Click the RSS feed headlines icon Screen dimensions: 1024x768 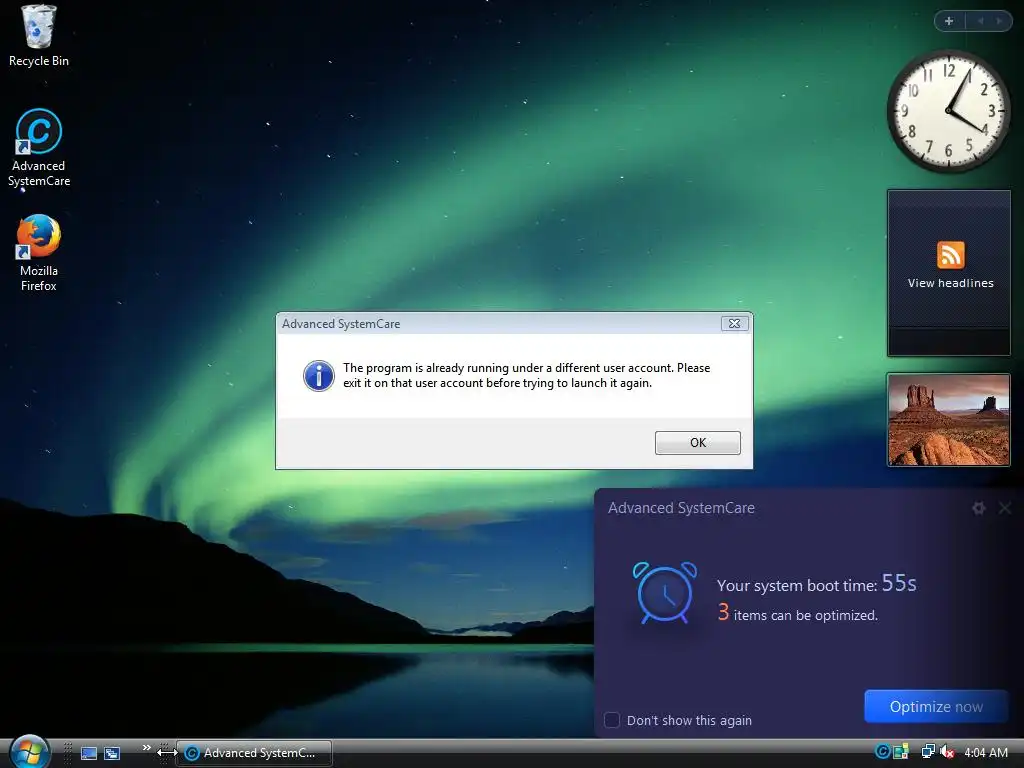(x=950, y=255)
